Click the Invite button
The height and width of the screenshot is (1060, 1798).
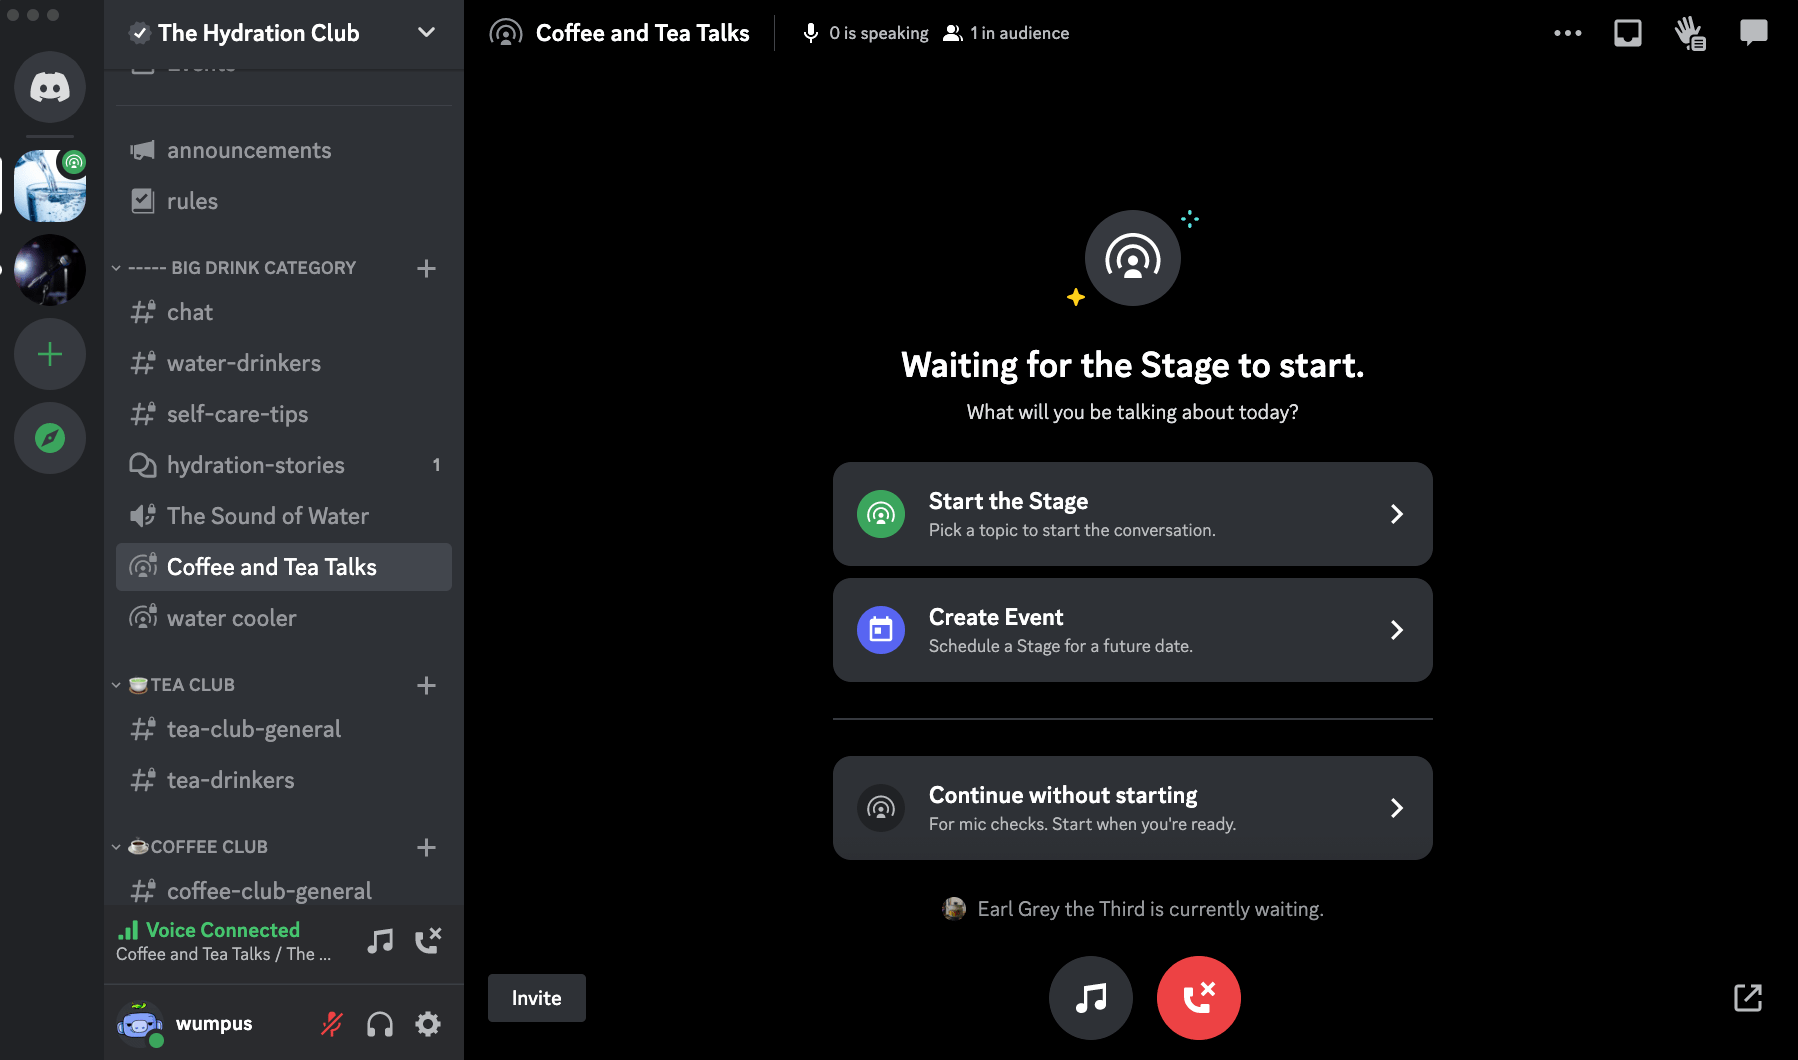pyautogui.click(x=536, y=997)
